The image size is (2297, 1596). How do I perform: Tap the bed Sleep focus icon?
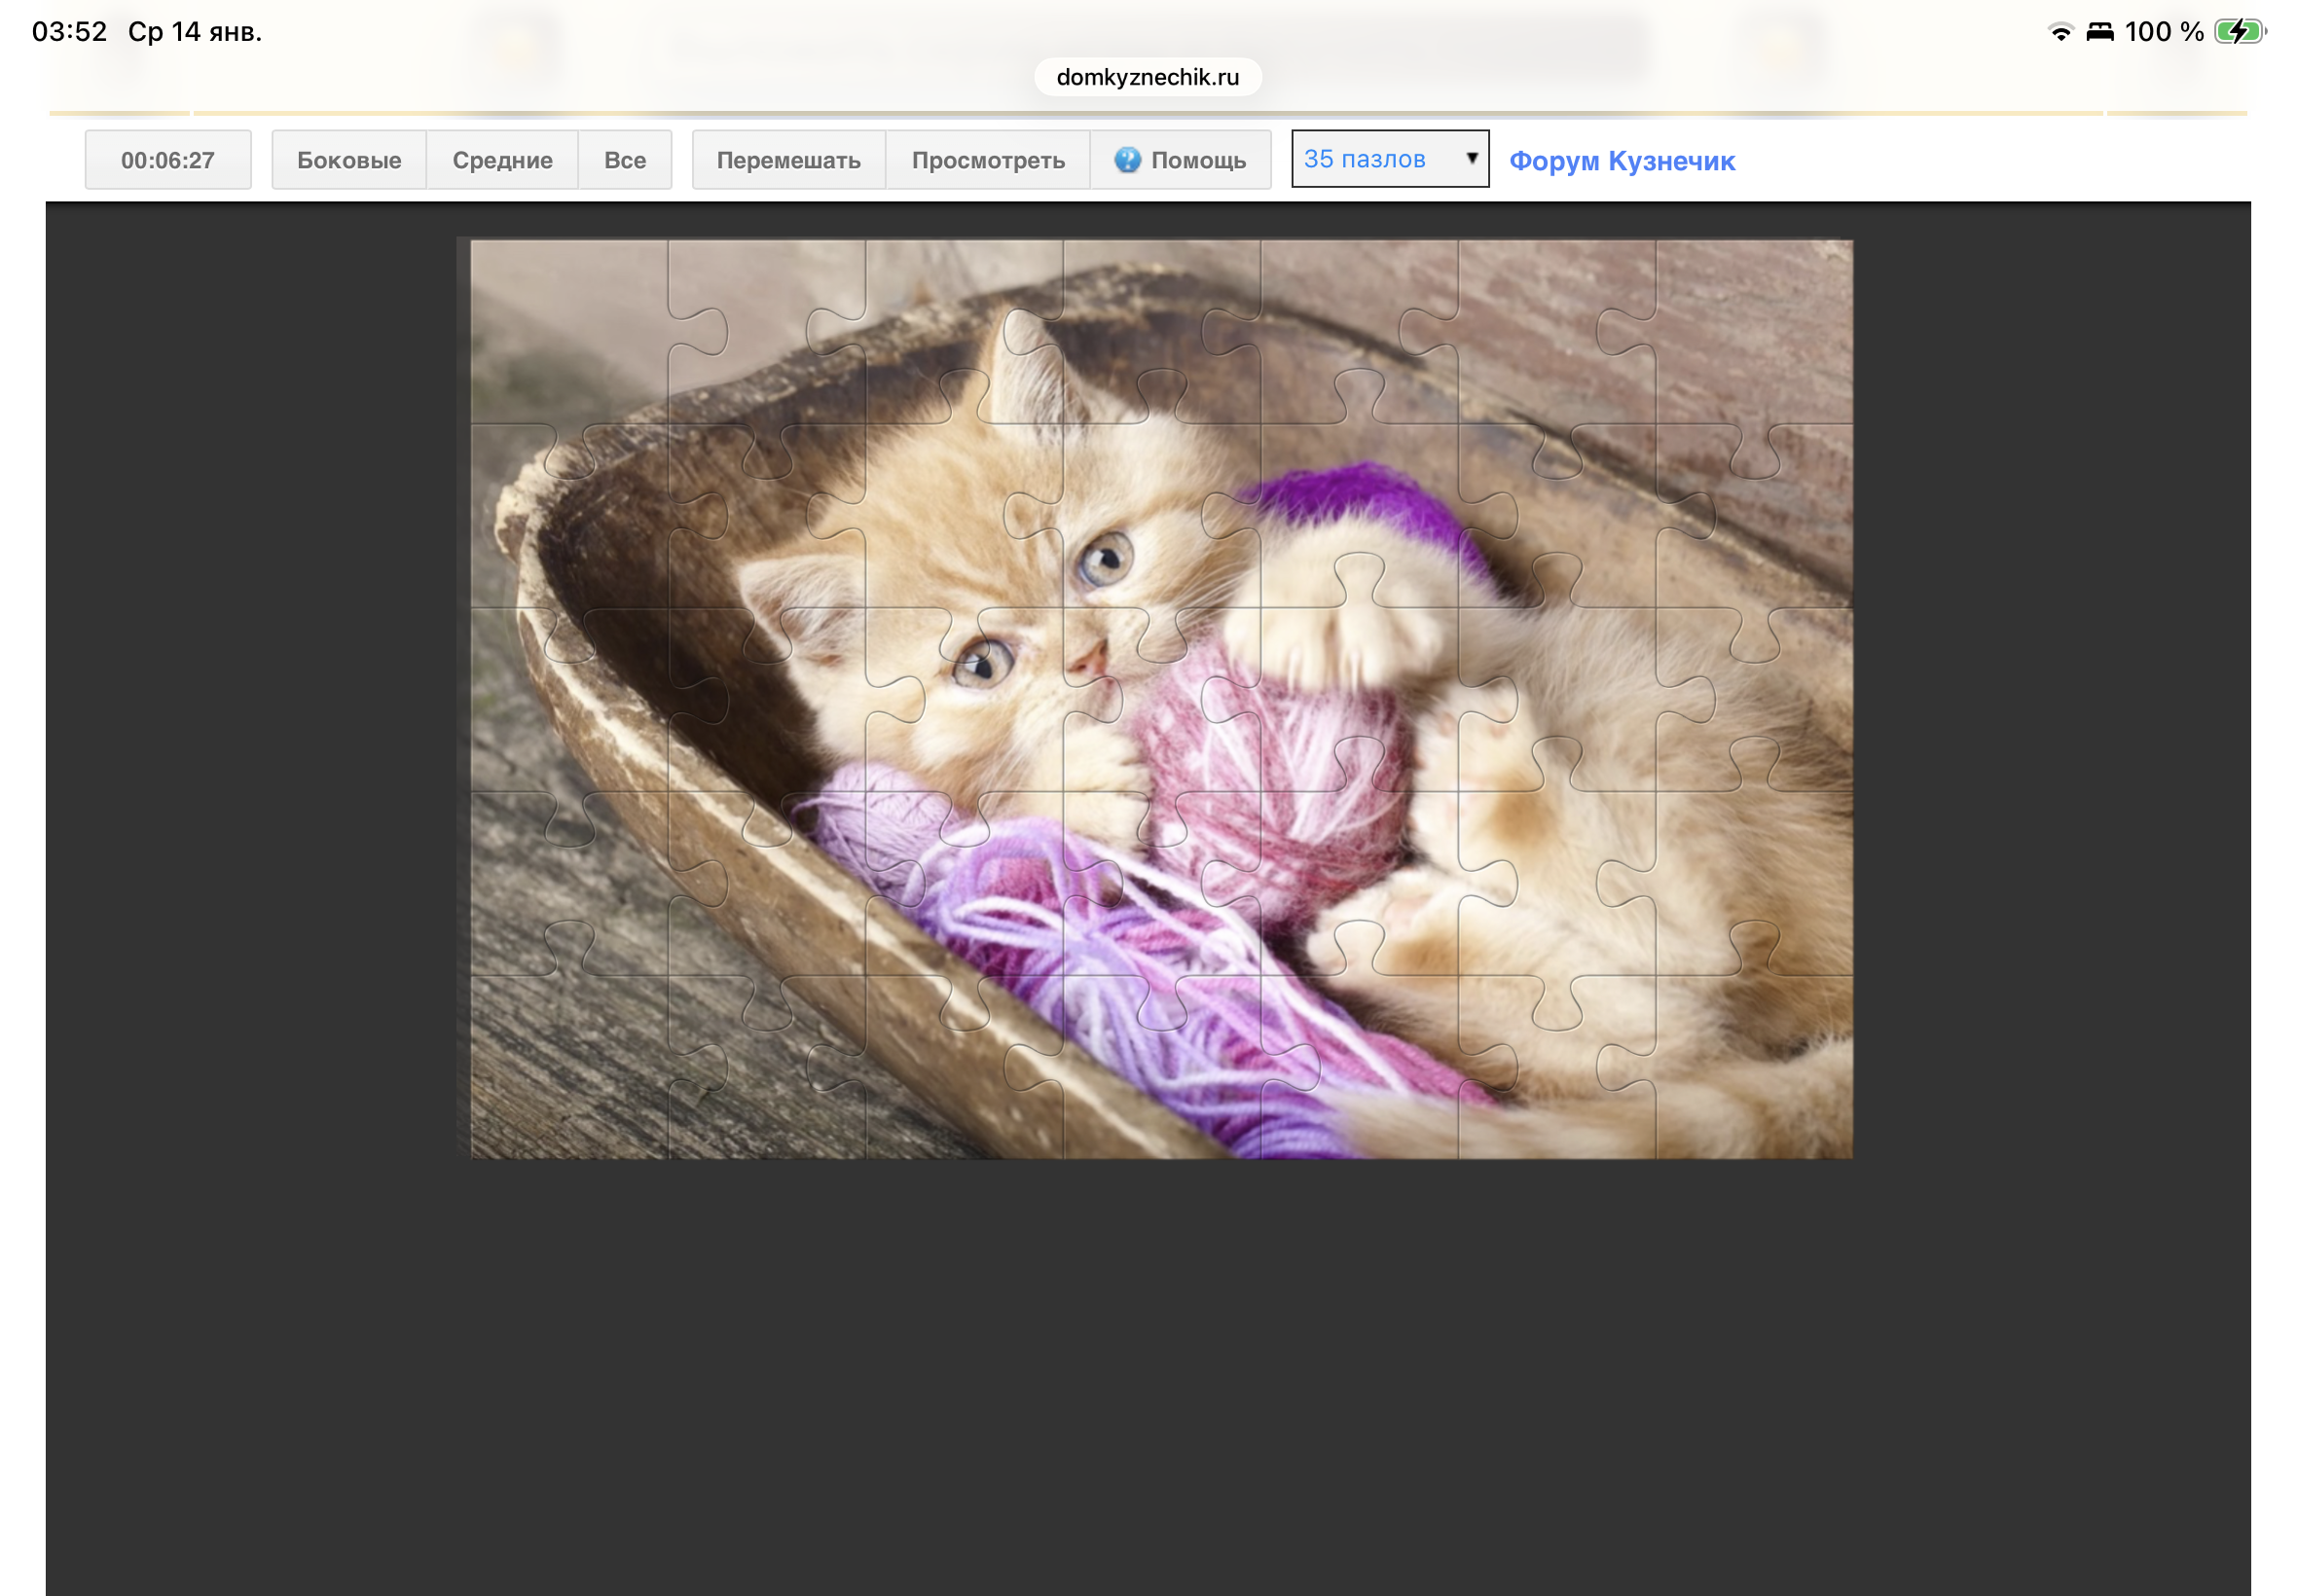(2099, 32)
